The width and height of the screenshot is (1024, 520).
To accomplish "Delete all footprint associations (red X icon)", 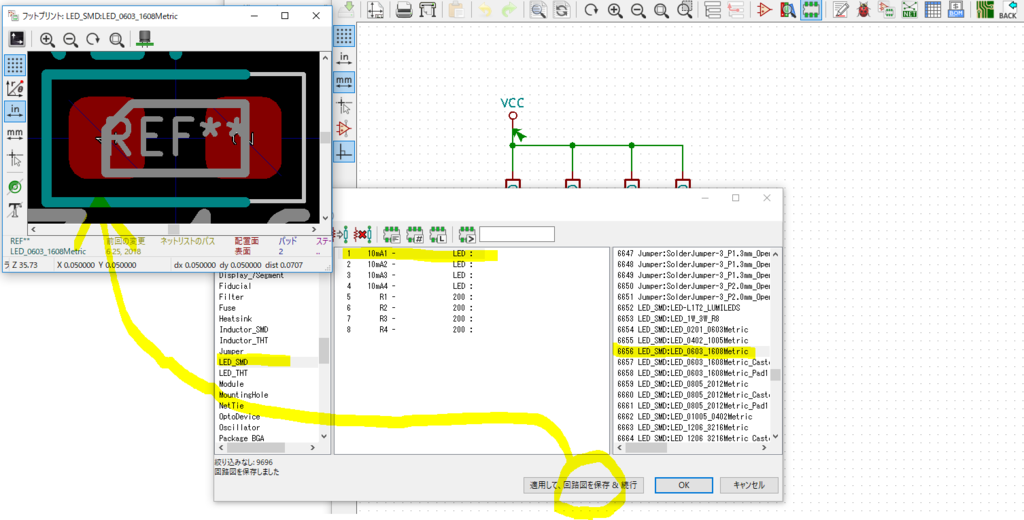I will (360, 234).
